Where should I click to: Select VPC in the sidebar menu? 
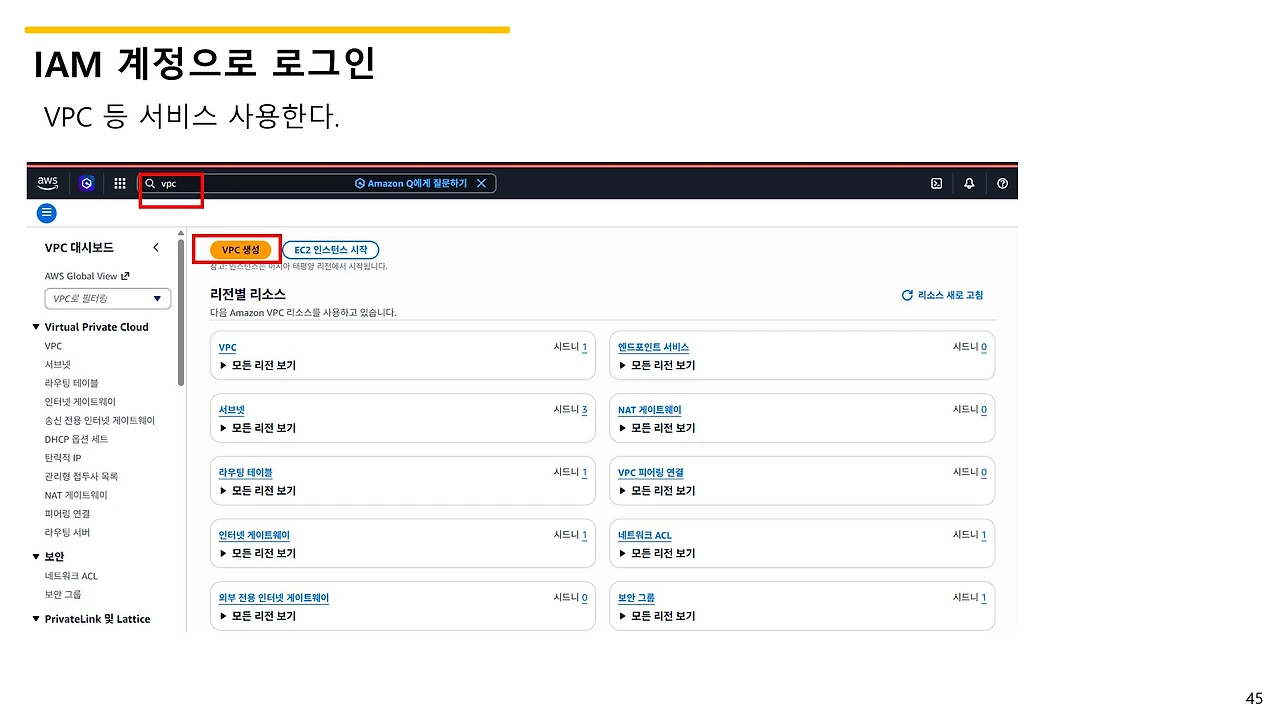tap(53, 346)
